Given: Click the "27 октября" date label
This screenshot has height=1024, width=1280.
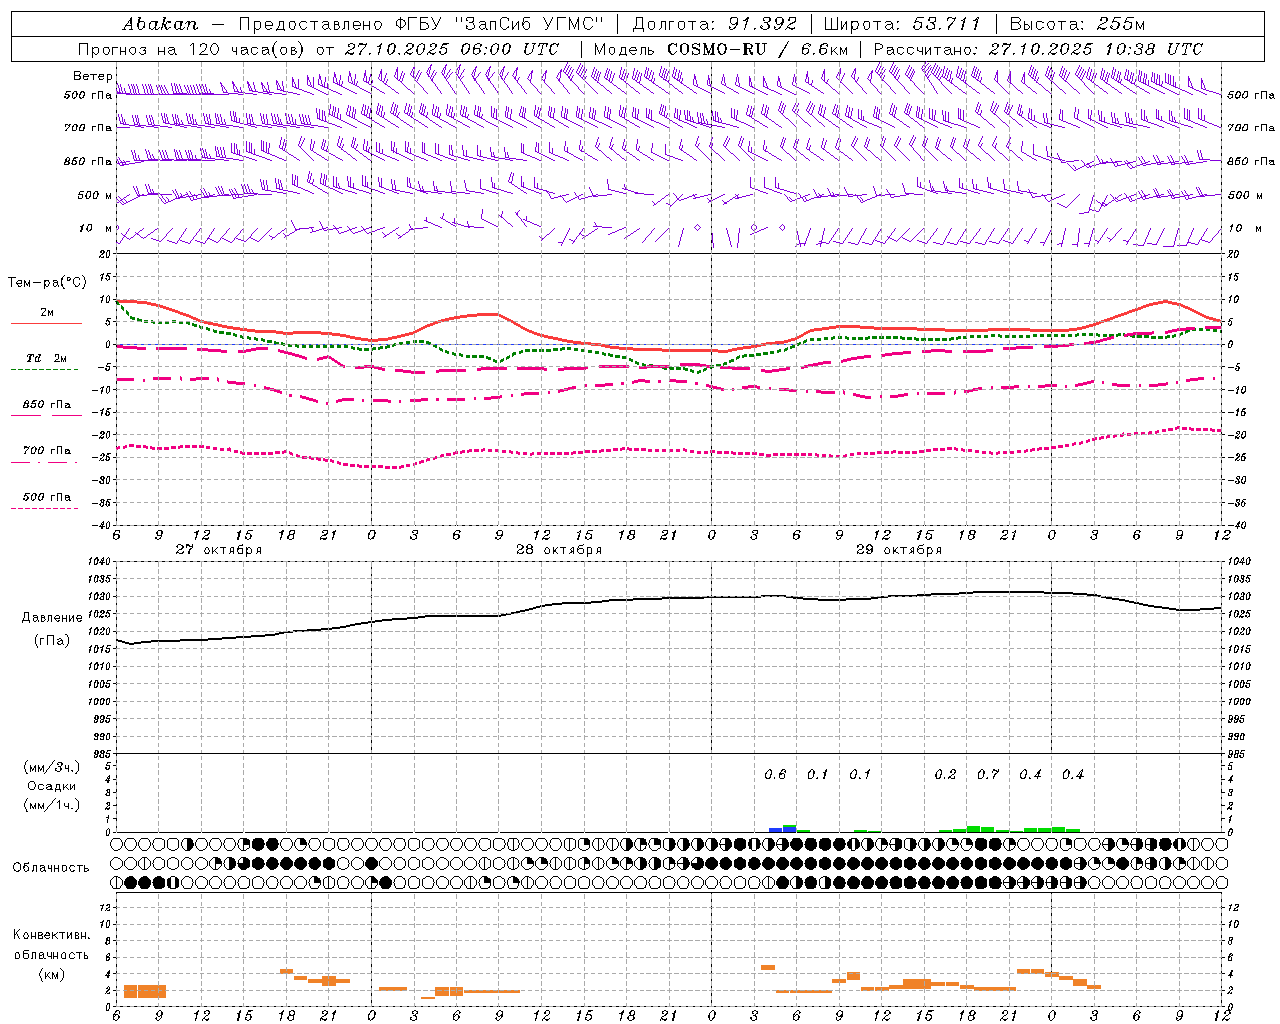Looking at the screenshot, I should pos(219,550).
